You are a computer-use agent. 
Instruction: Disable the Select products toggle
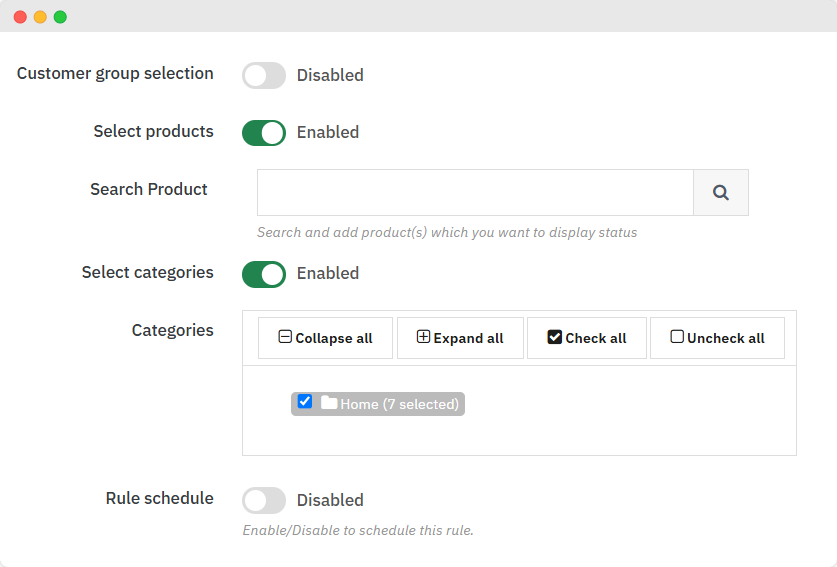[x=264, y=133]
